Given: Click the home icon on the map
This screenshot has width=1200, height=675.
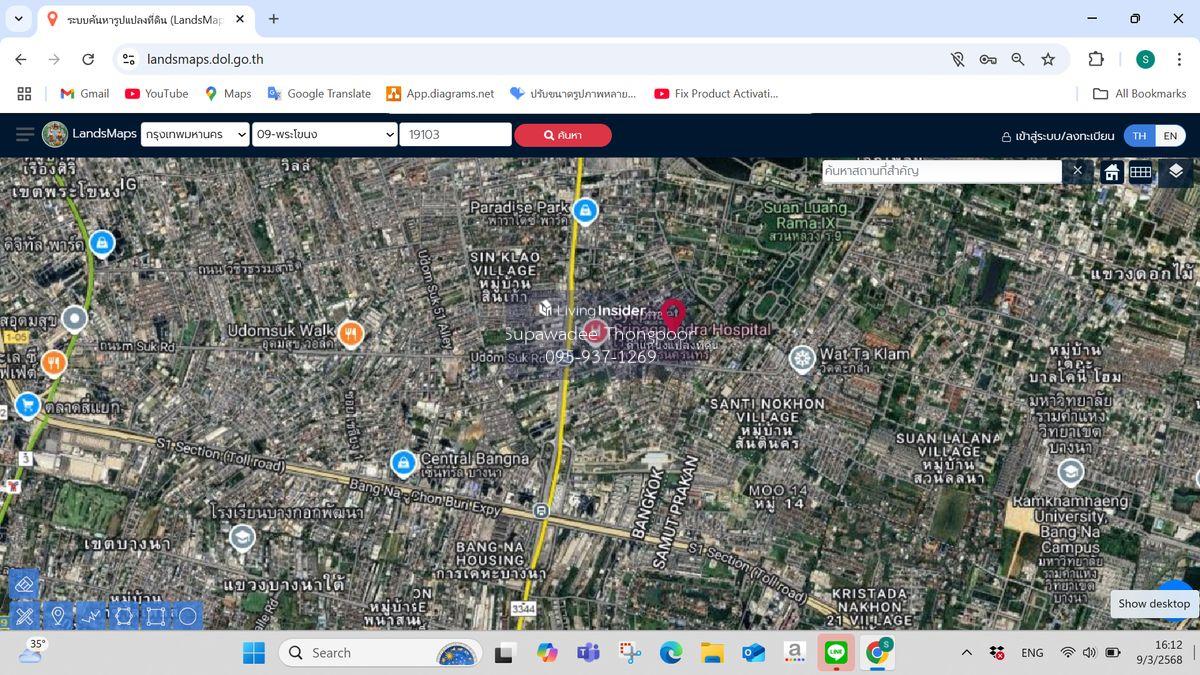Looking at the screenshot, I should click(1111, 172).
